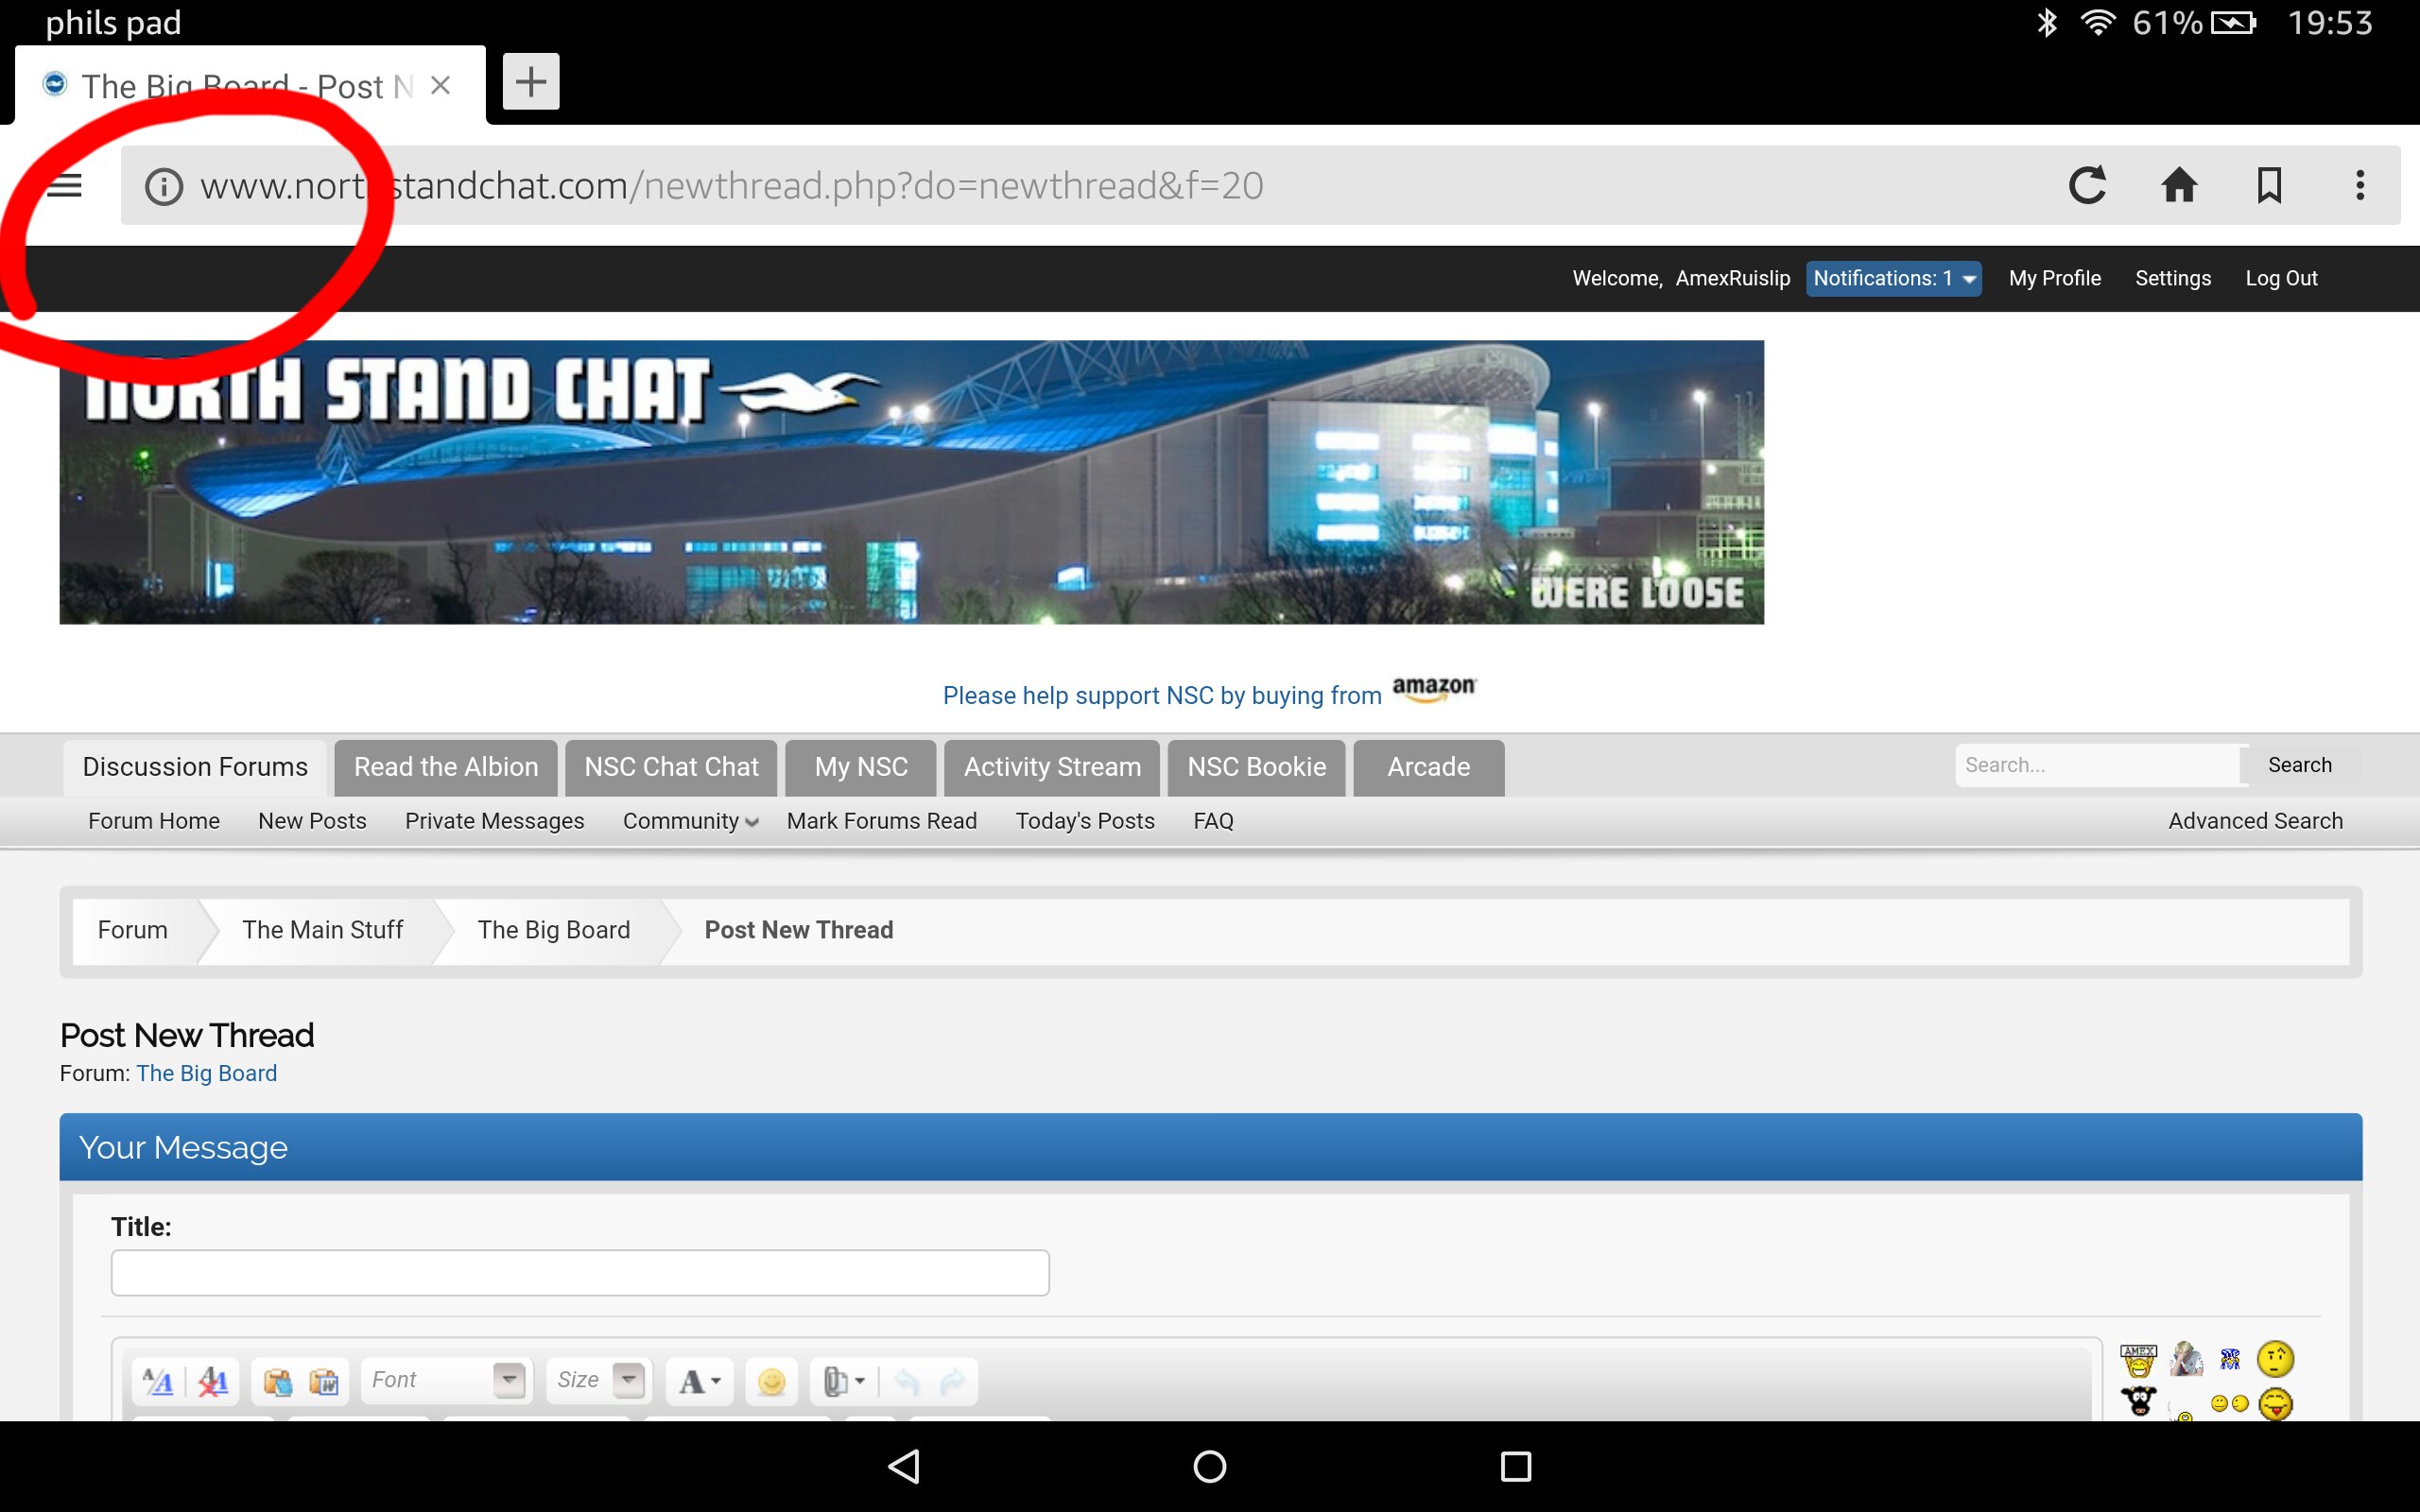Focus the forum Search field
The image size is (2420, 1512).
(2097, 765)
